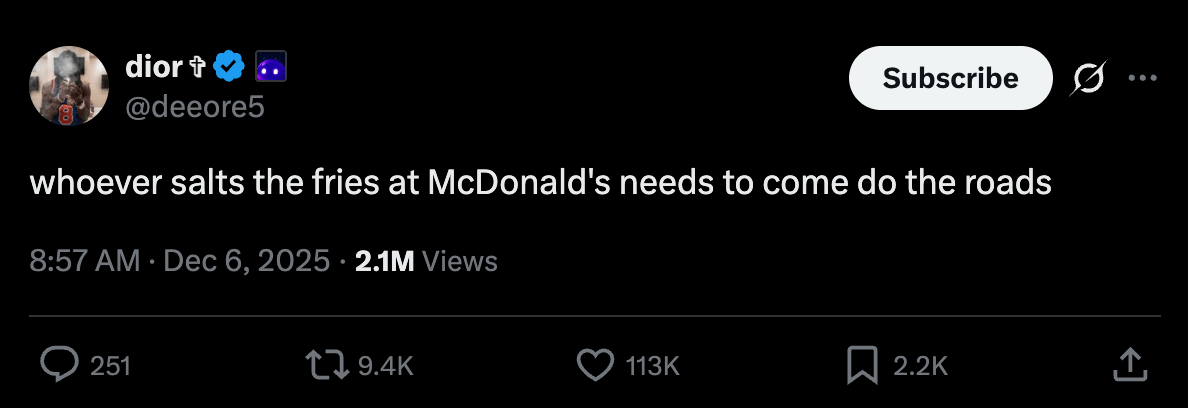Viewport: 1188px width, 408px height.
Task: Open the @deeore5 handle link
Action: point(195,106)
